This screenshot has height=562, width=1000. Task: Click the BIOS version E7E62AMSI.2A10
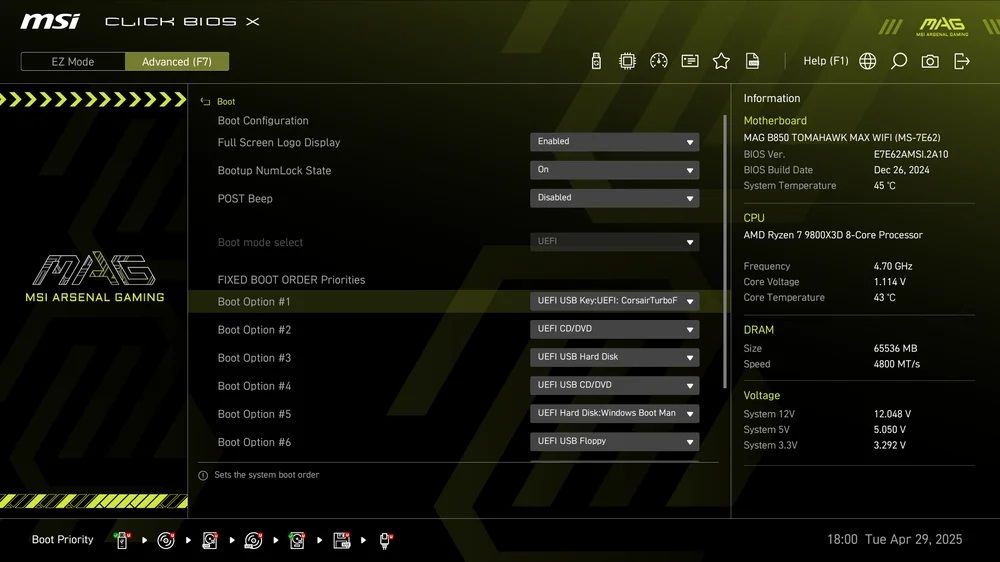click(x=911, y=154)
